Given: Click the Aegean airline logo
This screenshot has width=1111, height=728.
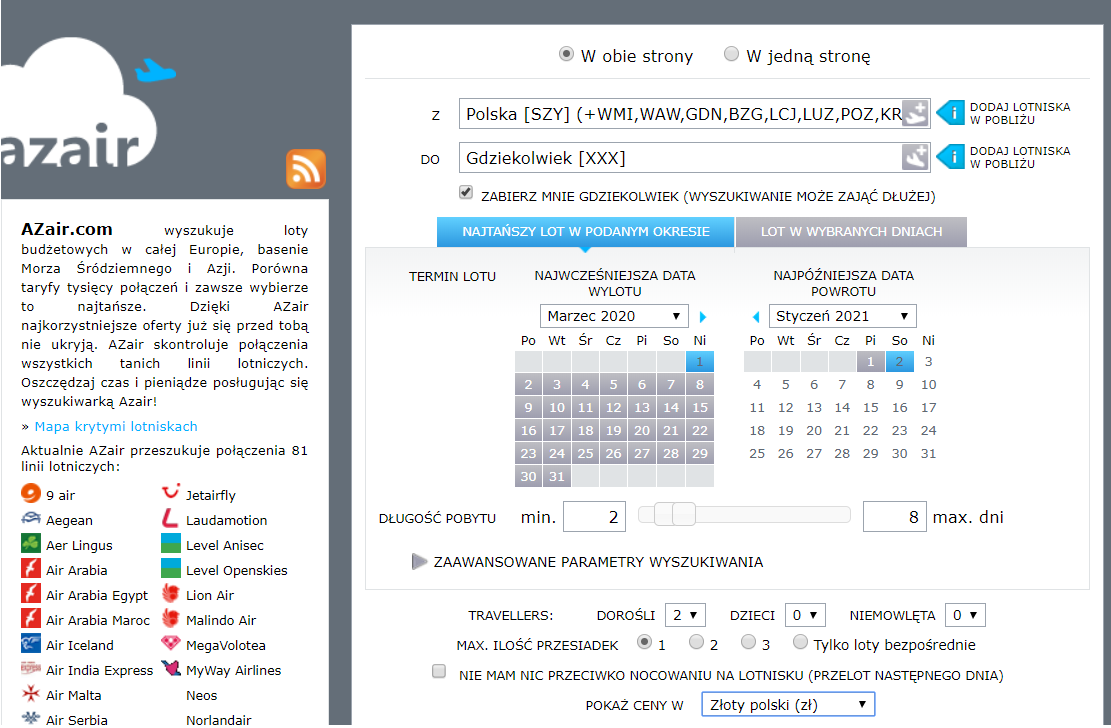Looking at the screenshot, I should point(30,518).
